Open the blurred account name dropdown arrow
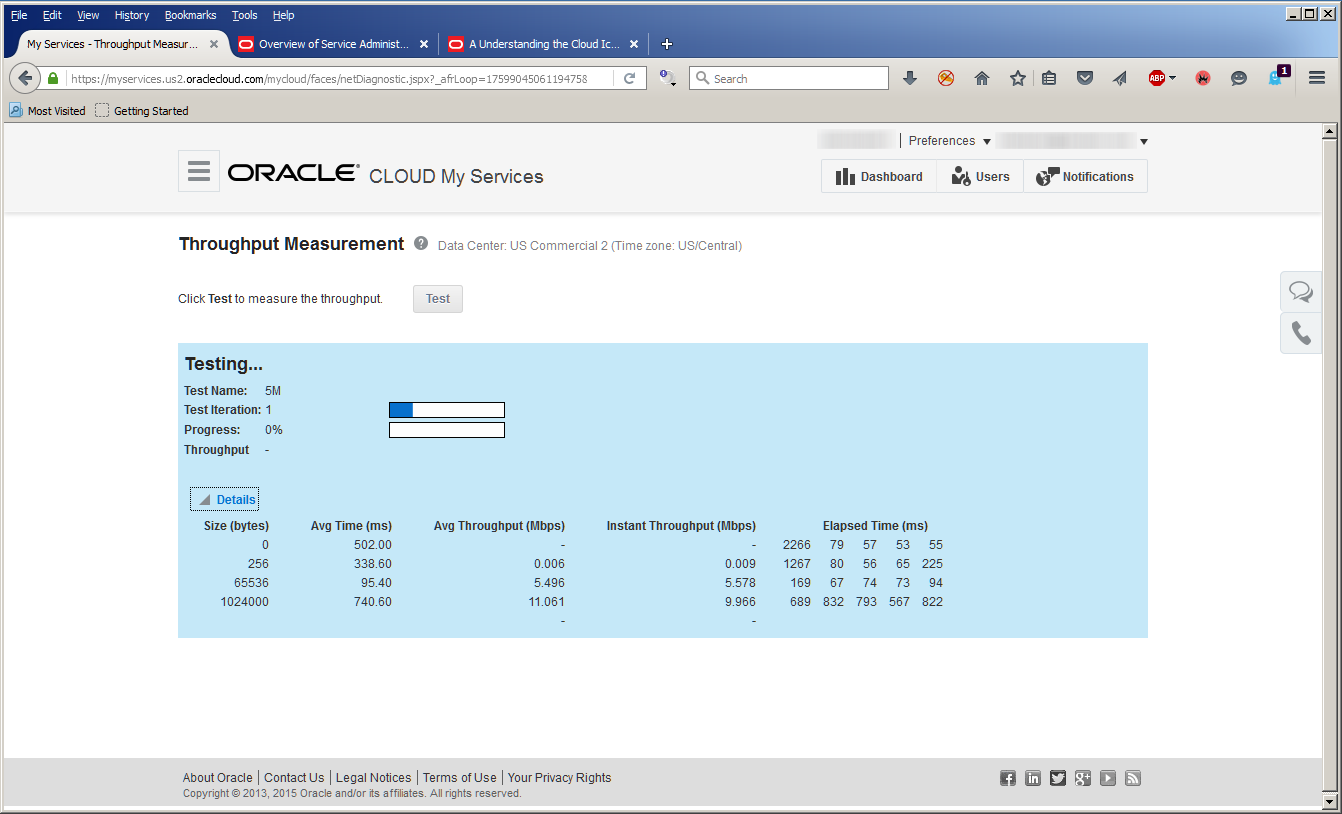The image size is (1342, 814). coord(1144,142)
